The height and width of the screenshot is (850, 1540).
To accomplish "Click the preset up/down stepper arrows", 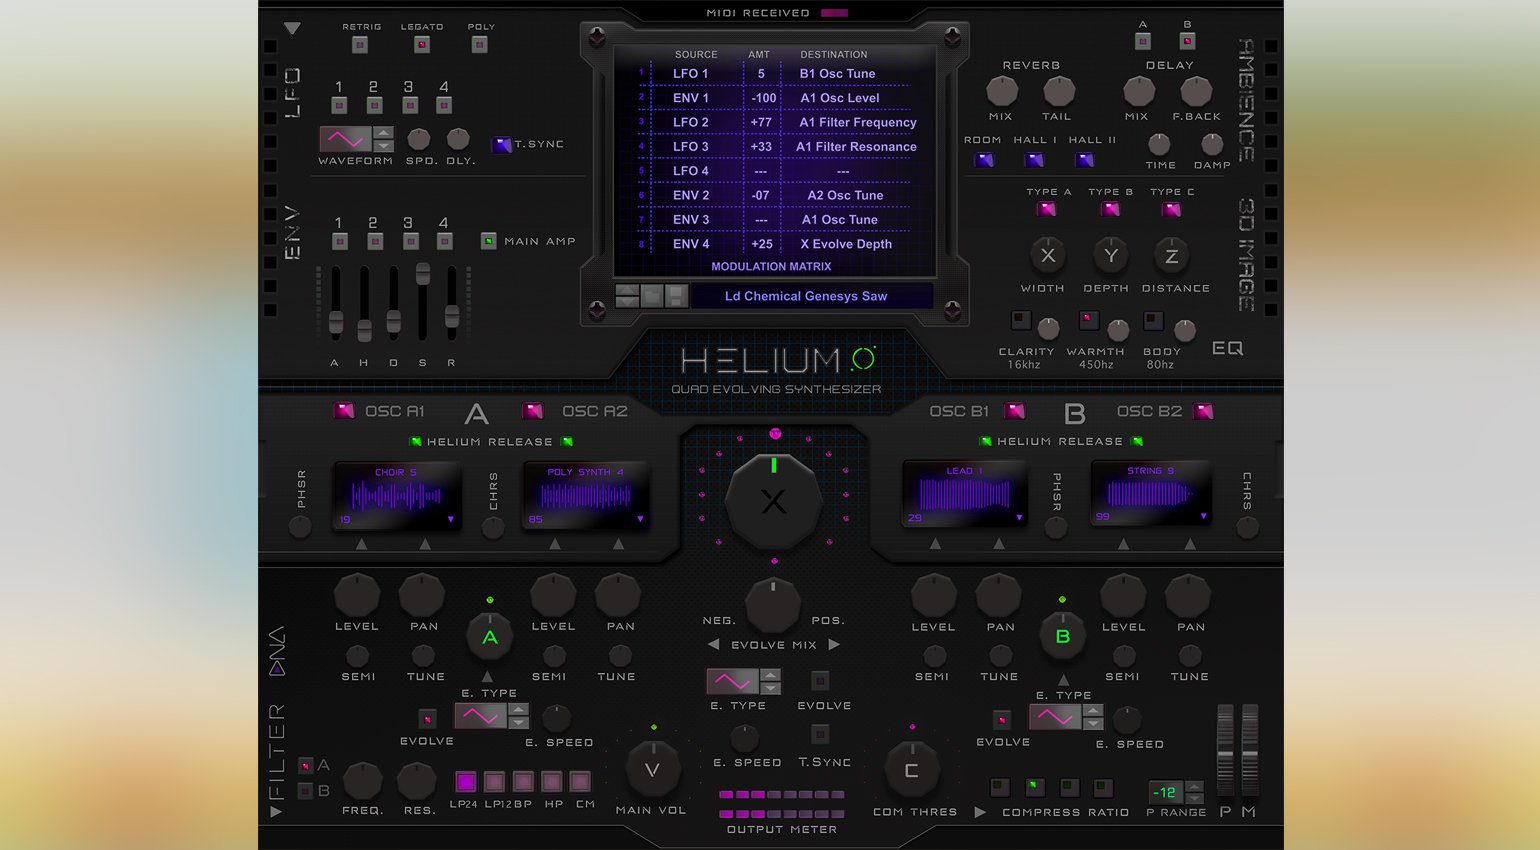I will 627,296.
